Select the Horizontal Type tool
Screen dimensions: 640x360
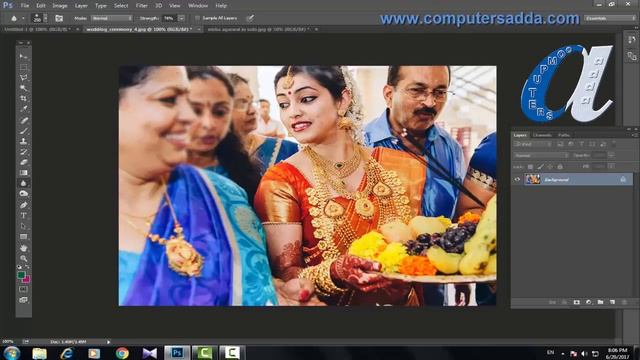(23, 216)
